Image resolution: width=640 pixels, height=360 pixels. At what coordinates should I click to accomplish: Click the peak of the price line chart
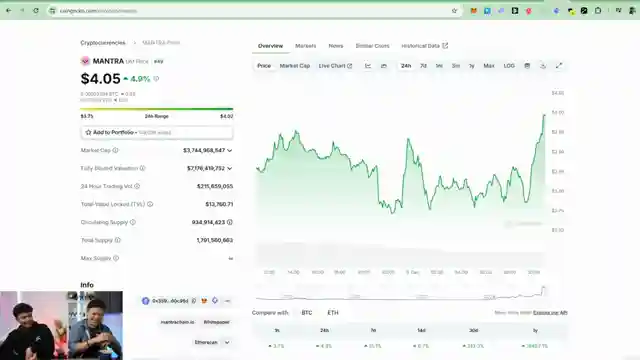pyautogui.click(x=544, y=115)
